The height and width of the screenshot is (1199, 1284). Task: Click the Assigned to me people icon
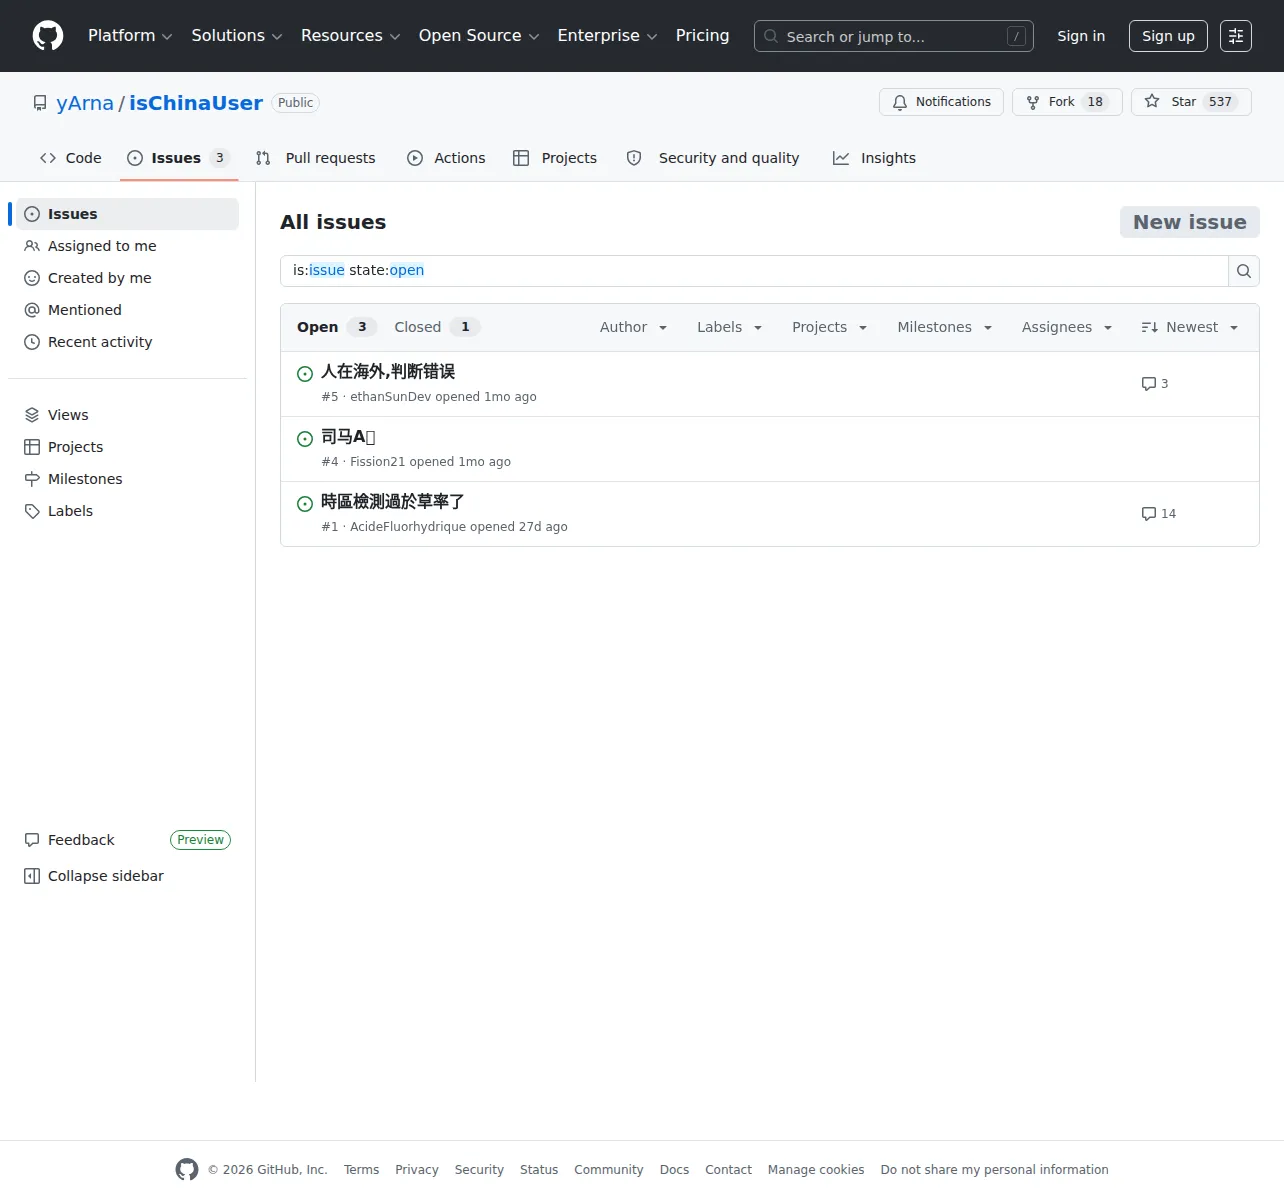32,246
